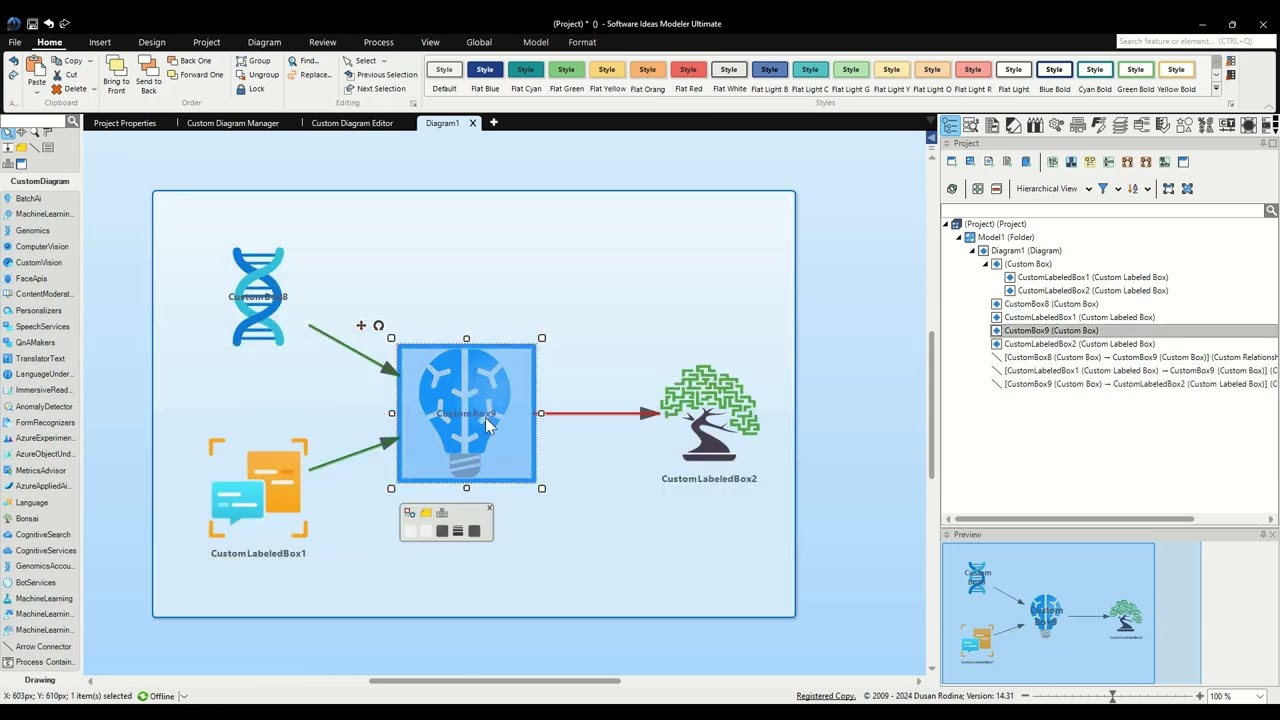Screen dimensions: 1280x720
Task: Switch to the Insert ribbon tab
Action: tap(100, 42)
